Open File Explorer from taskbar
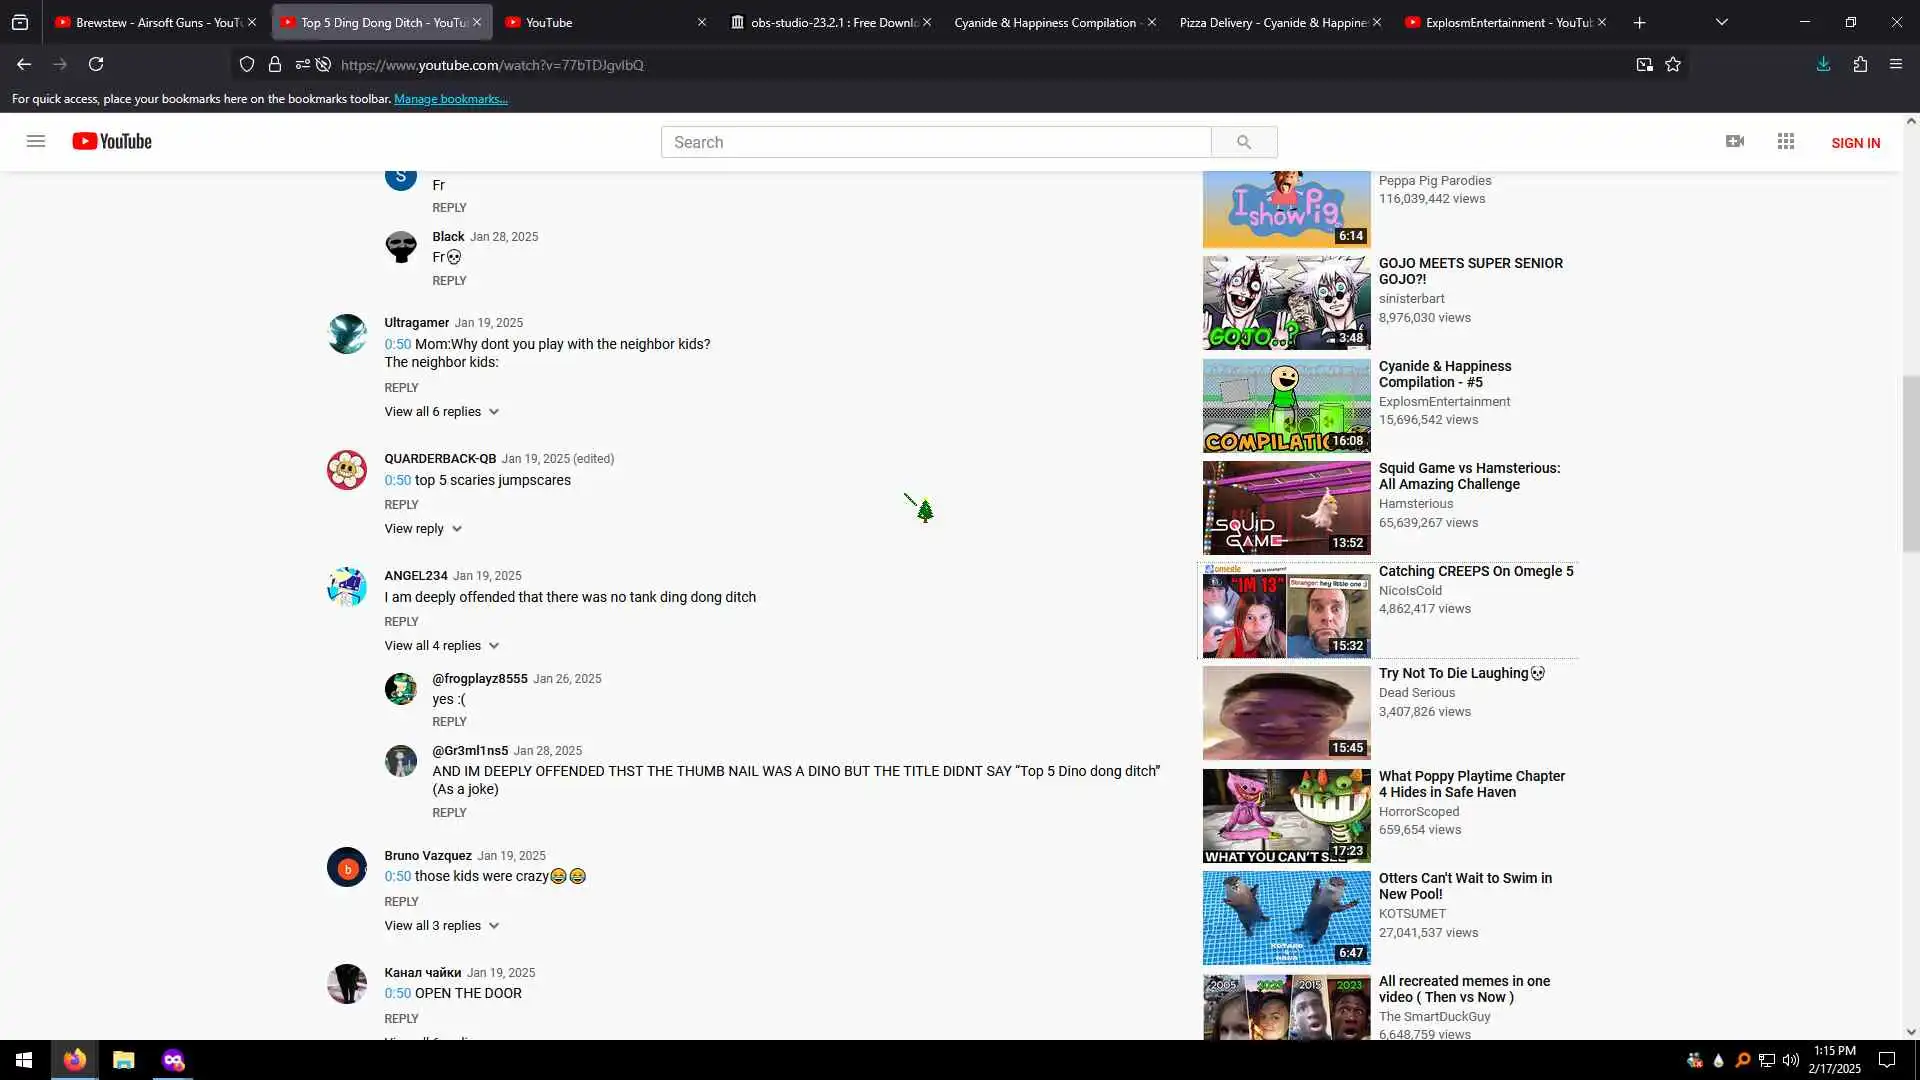The height and width of the screenshot is (1080, 1920). point(123,1060)
